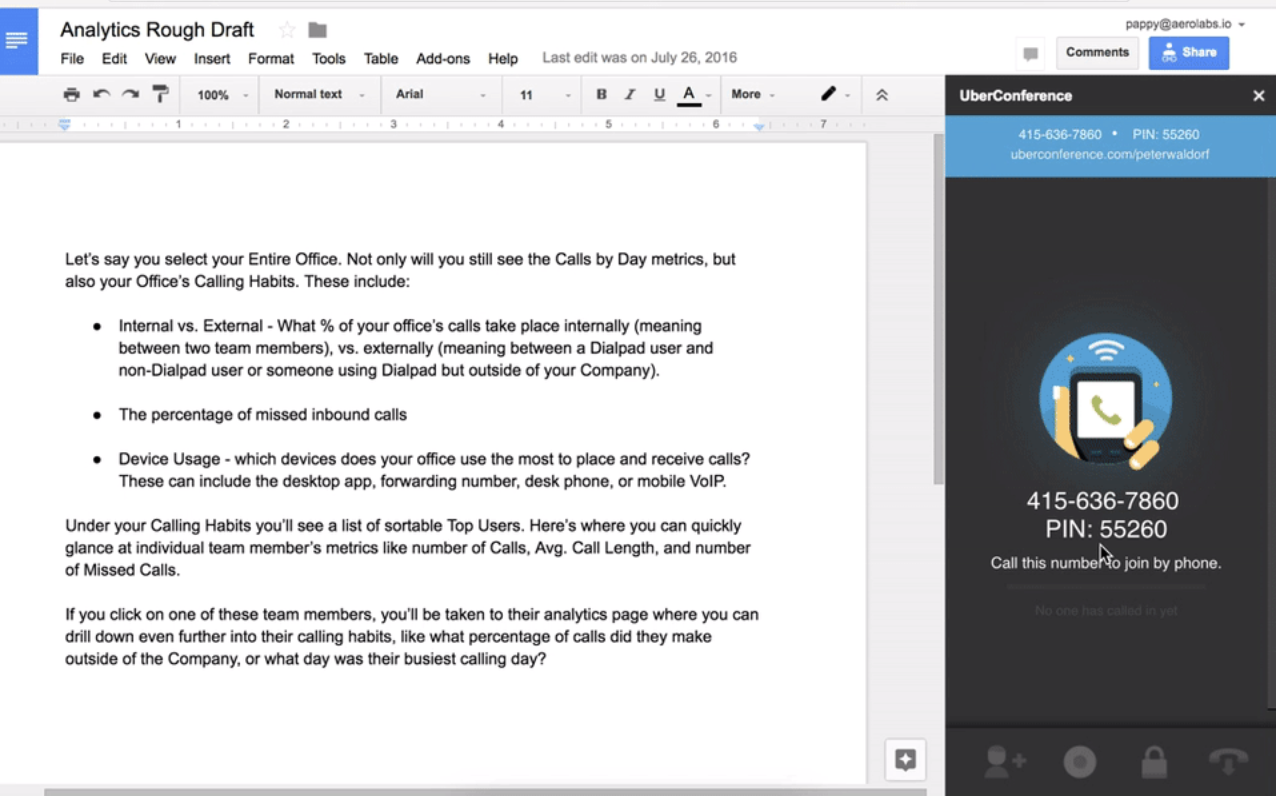Click the document's vertical scrollbar
This screenshot has width=1286, height=802.
tap(938, 310)
